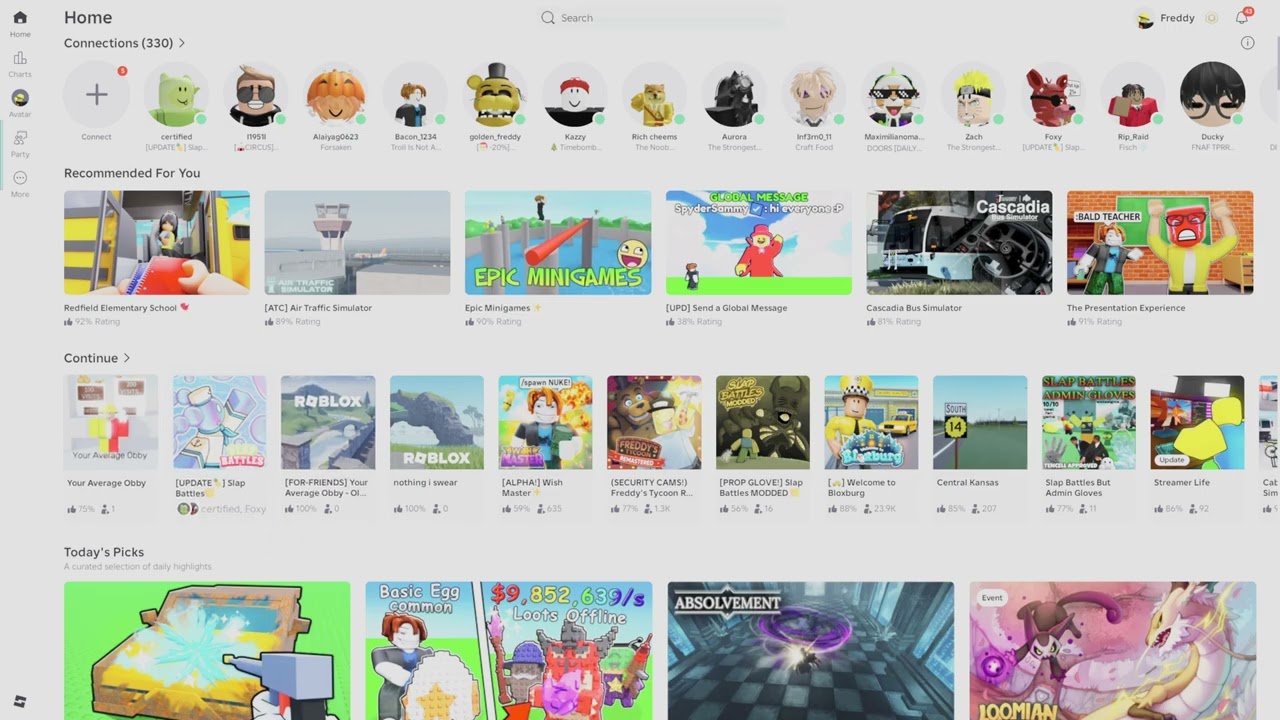Click the '[ATC] Air Traffic Simulator' title text

click(x=318, y=308)
